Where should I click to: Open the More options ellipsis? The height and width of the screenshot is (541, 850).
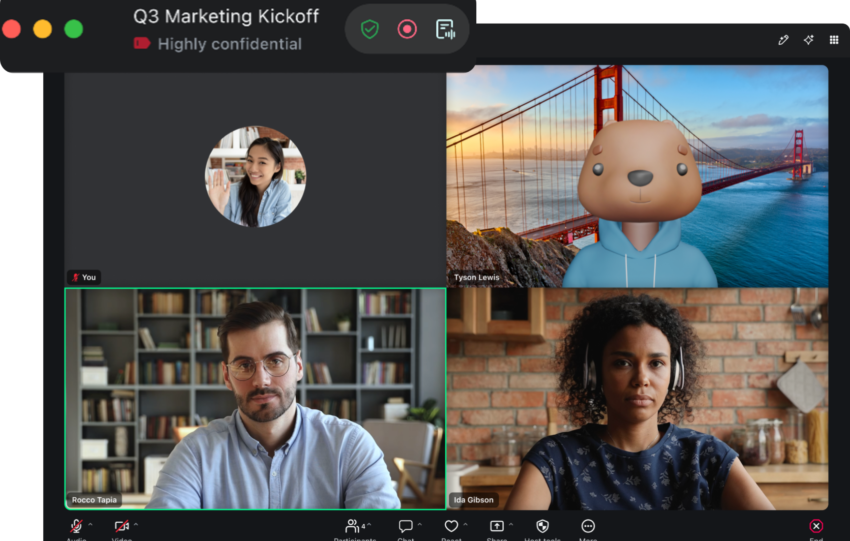588,526
